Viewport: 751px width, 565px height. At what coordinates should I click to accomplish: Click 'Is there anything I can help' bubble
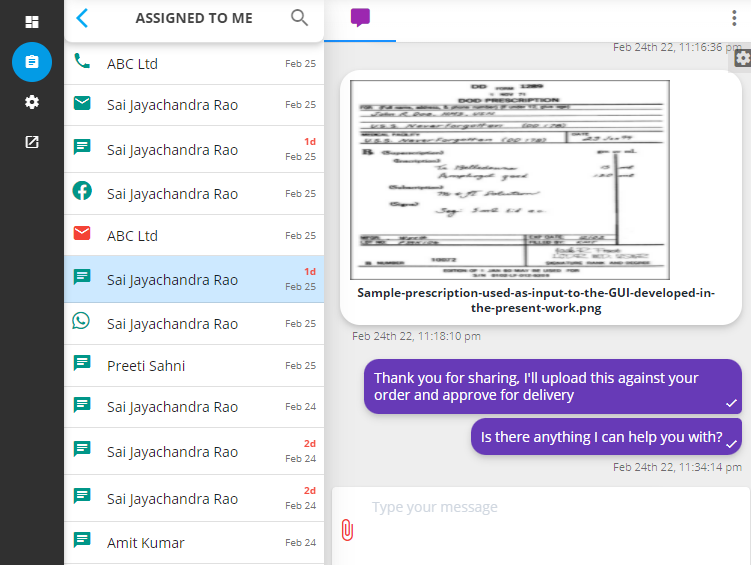(606, 437)
